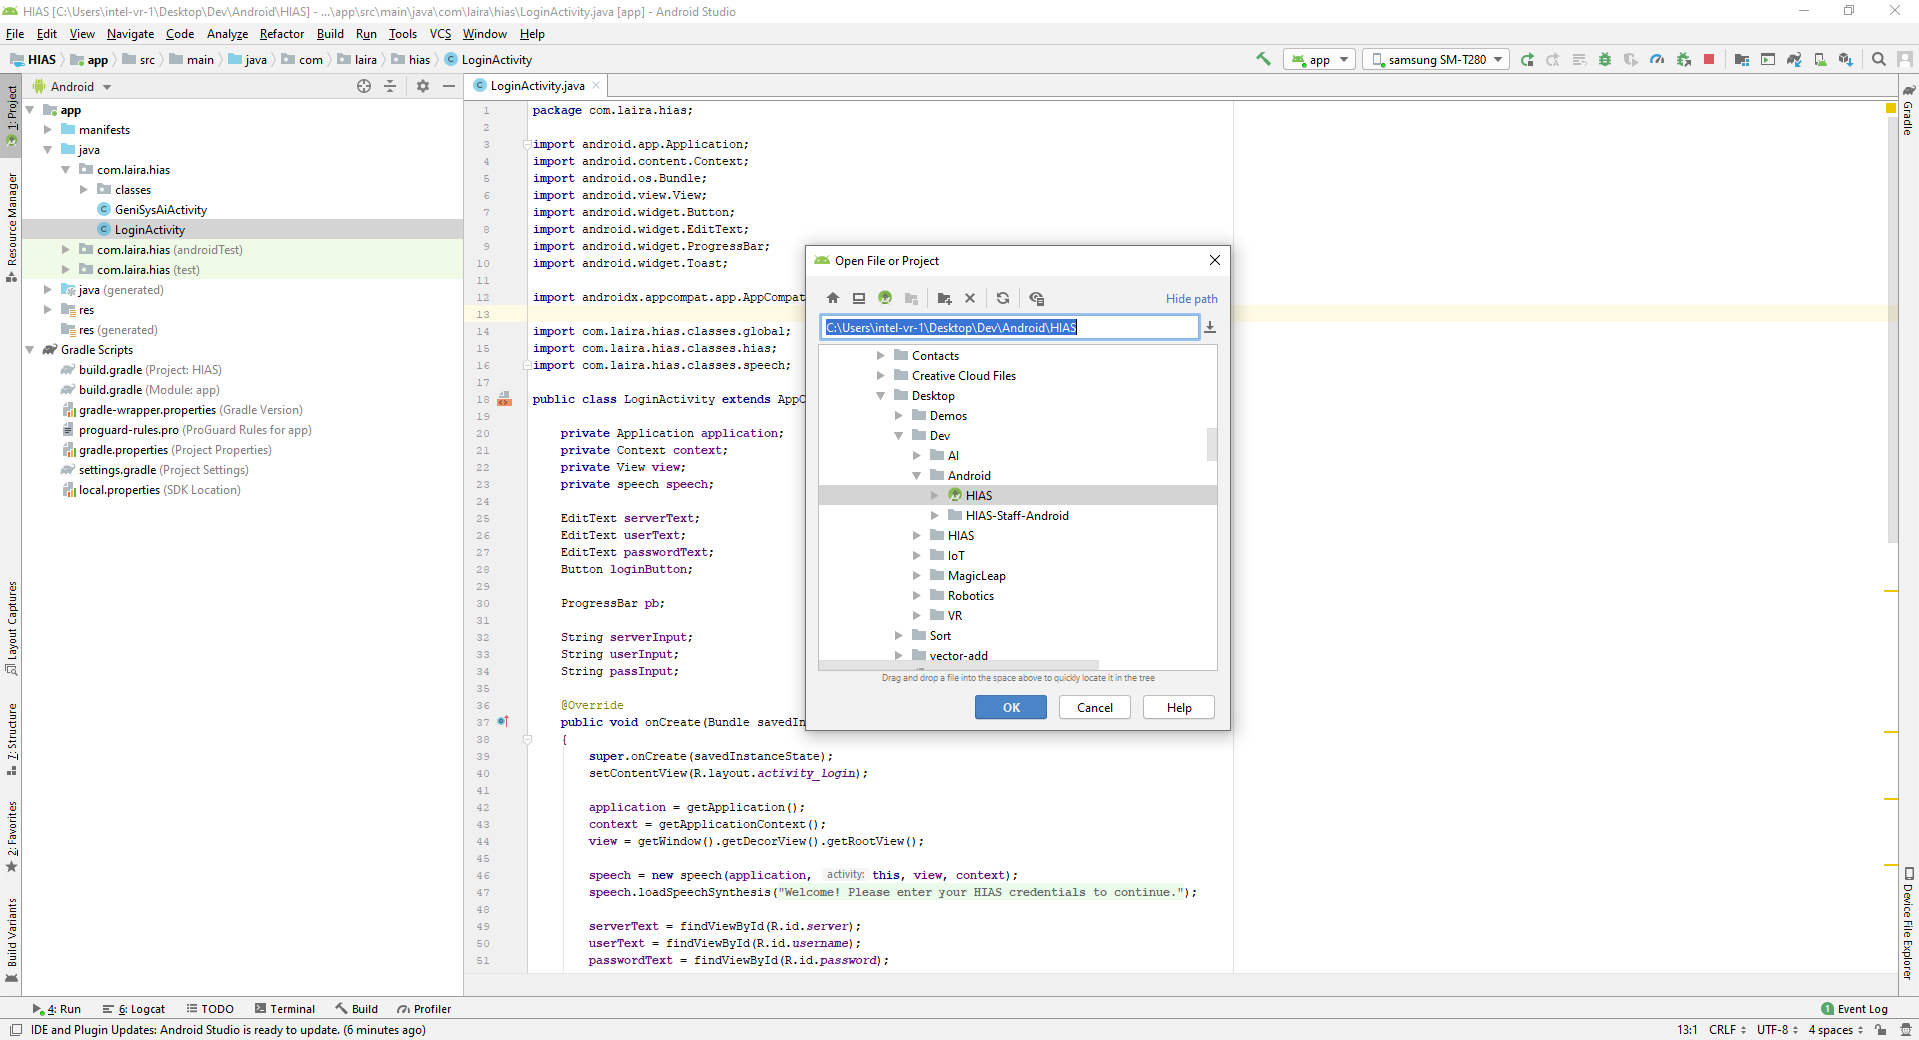Open SDK Manager icon

click(x=1846, y=59)
